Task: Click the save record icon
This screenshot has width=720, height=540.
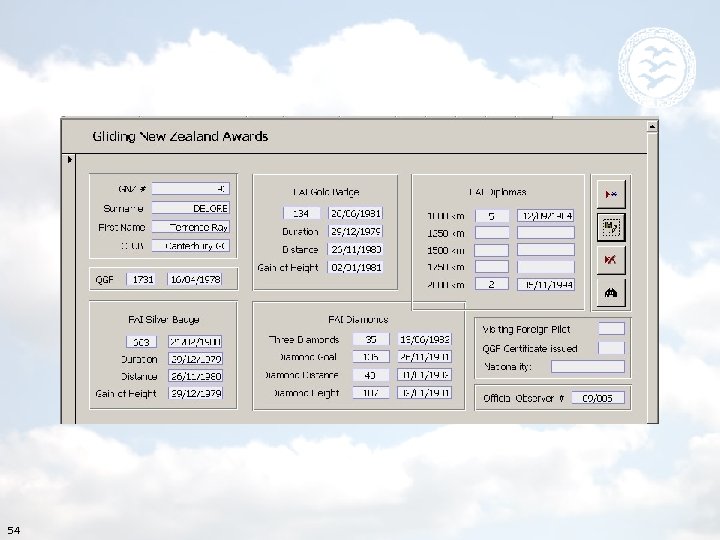Action: click(x=611, y=227)
